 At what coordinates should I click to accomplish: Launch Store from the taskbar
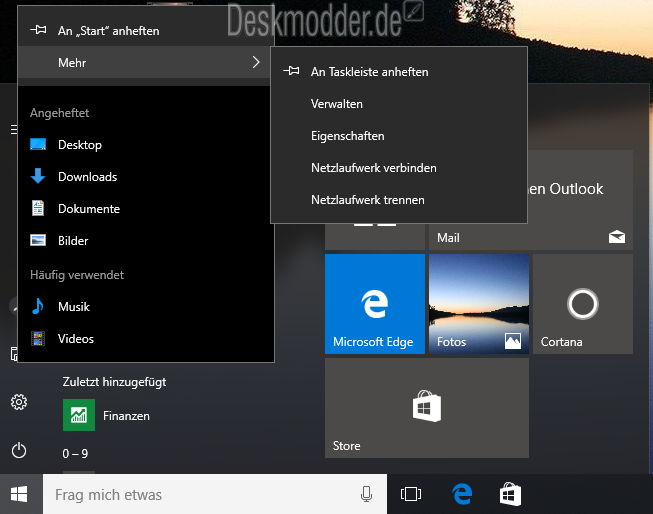[510, 494]
